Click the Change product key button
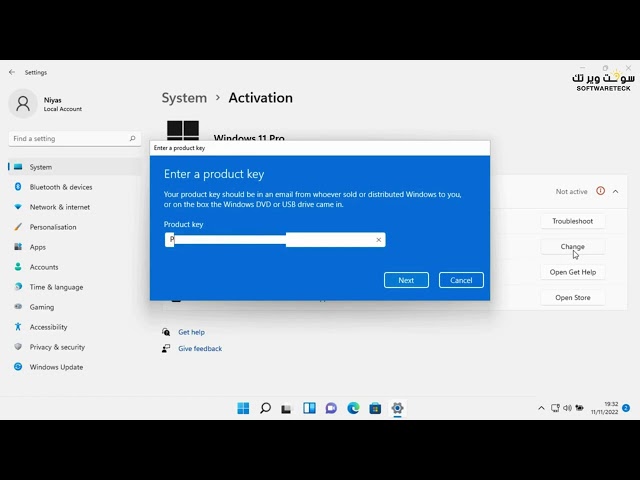The image size is (640, 480). [573, 247]
